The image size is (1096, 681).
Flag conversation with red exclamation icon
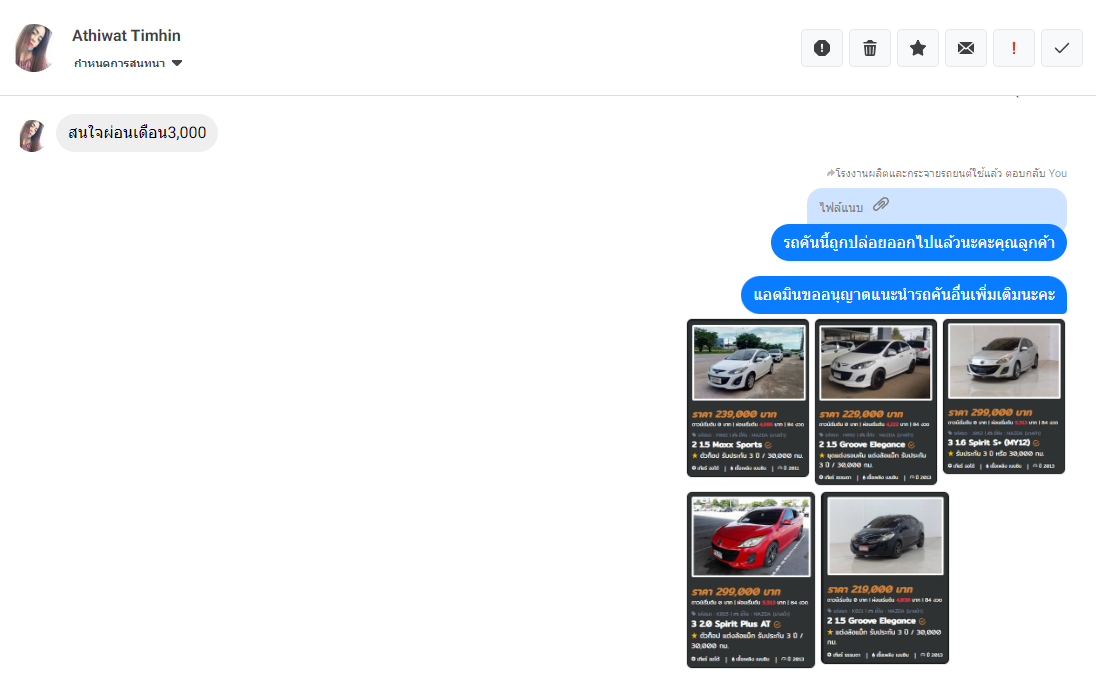point(1014,48)
